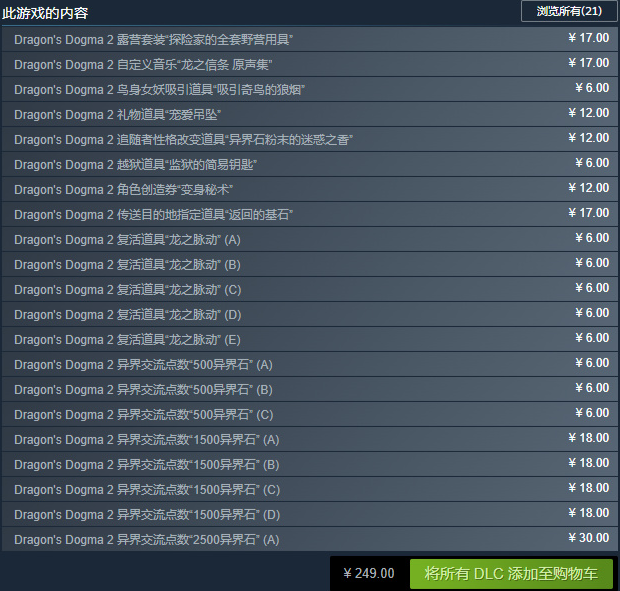Open 2500异界石 (A) DLC
Screen dimensions: 620x591
pyautogui.click(x=310, y=539)
